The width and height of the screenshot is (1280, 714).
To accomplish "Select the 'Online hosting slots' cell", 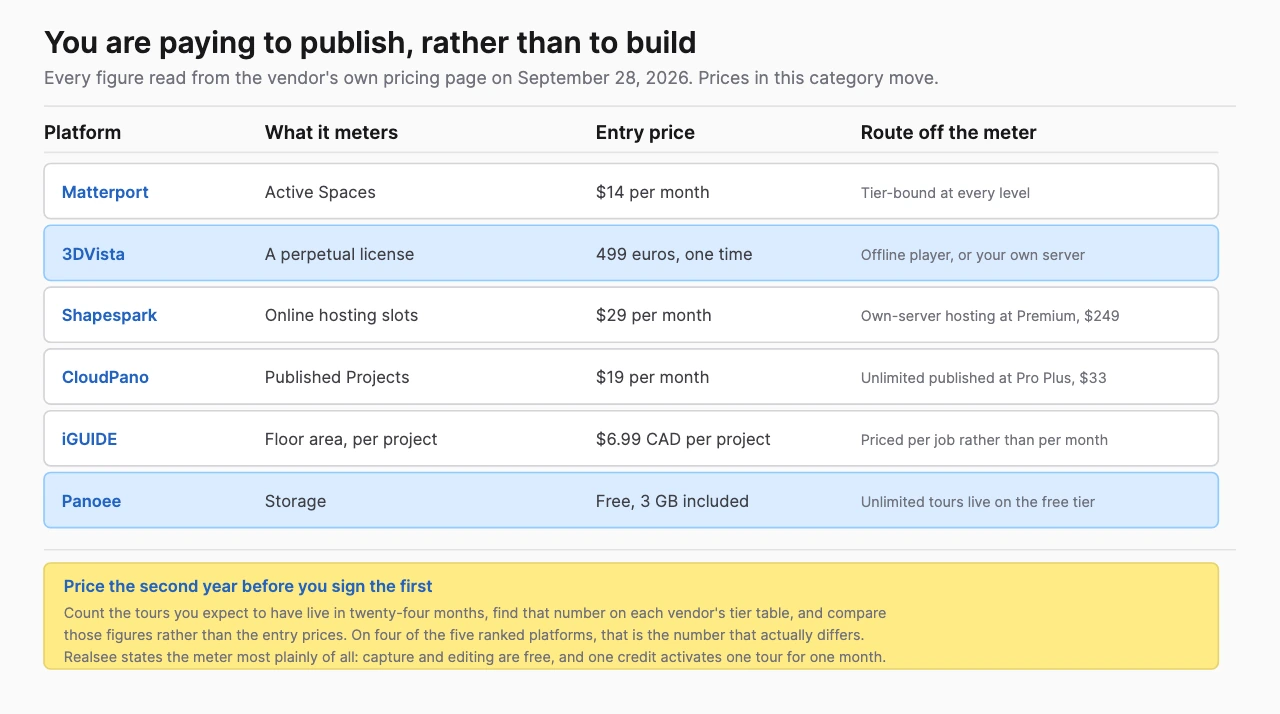I will pos(341,315).
